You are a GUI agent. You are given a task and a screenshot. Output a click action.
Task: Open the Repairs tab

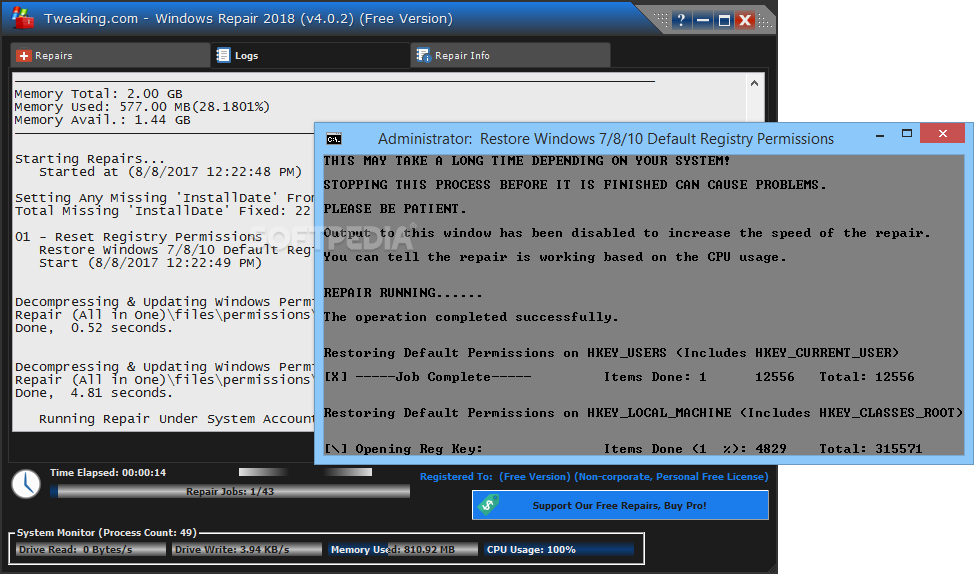coord(110,55)
